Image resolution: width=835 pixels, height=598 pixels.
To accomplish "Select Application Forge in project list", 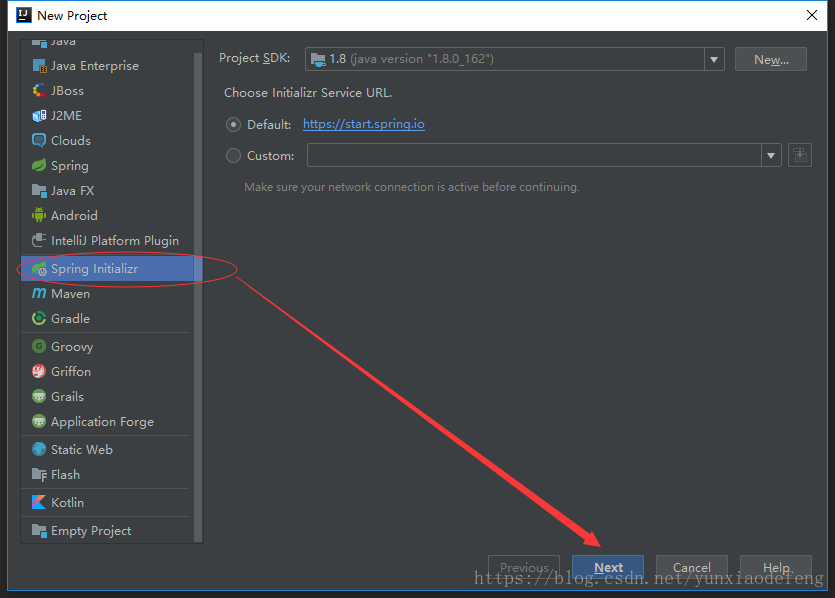I will point(107,421).
